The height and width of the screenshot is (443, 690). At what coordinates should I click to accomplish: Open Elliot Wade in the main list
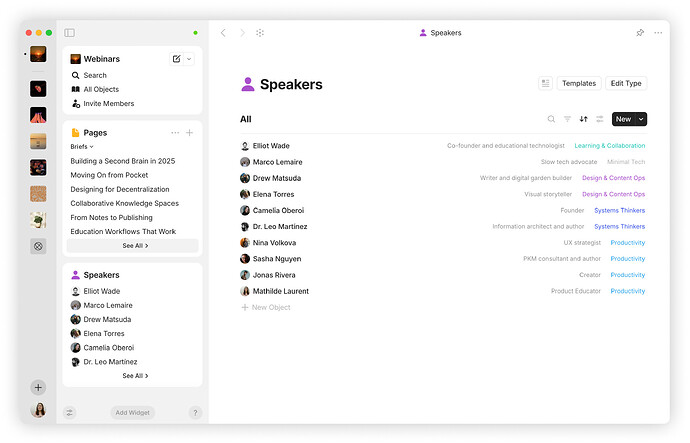click(271, 146)
